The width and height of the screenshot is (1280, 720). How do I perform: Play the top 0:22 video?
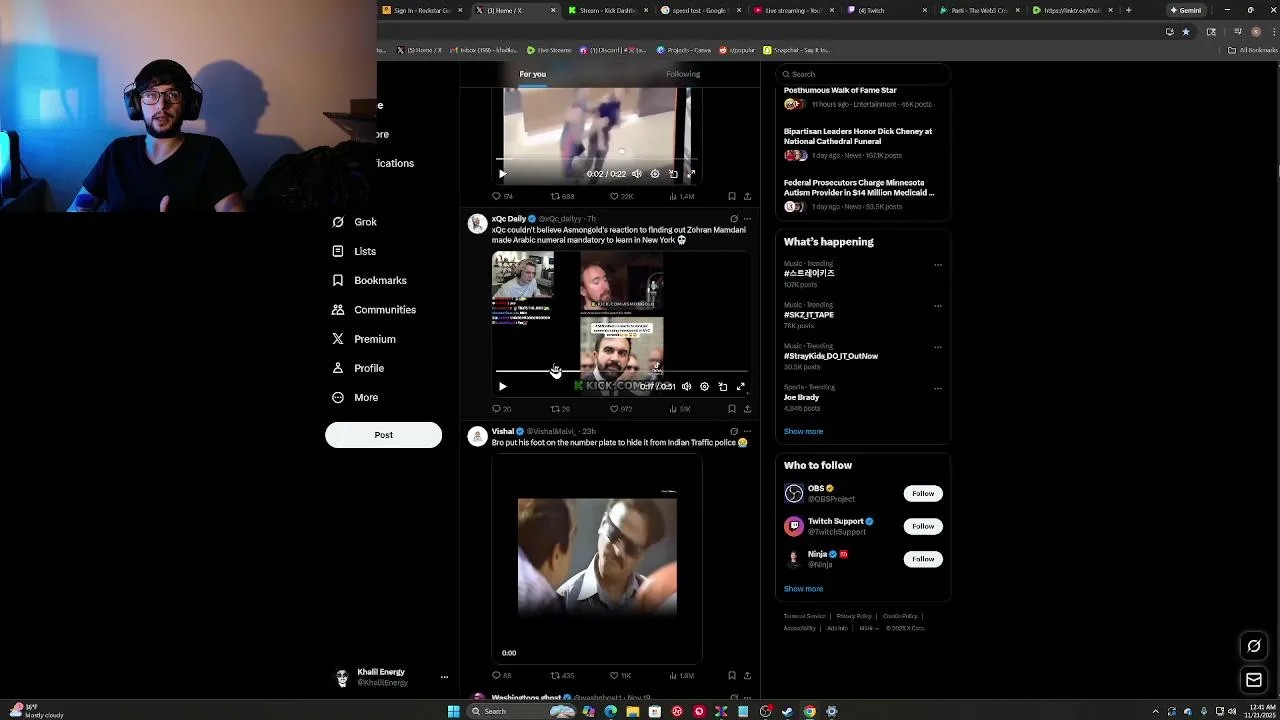tap(503, 174)
